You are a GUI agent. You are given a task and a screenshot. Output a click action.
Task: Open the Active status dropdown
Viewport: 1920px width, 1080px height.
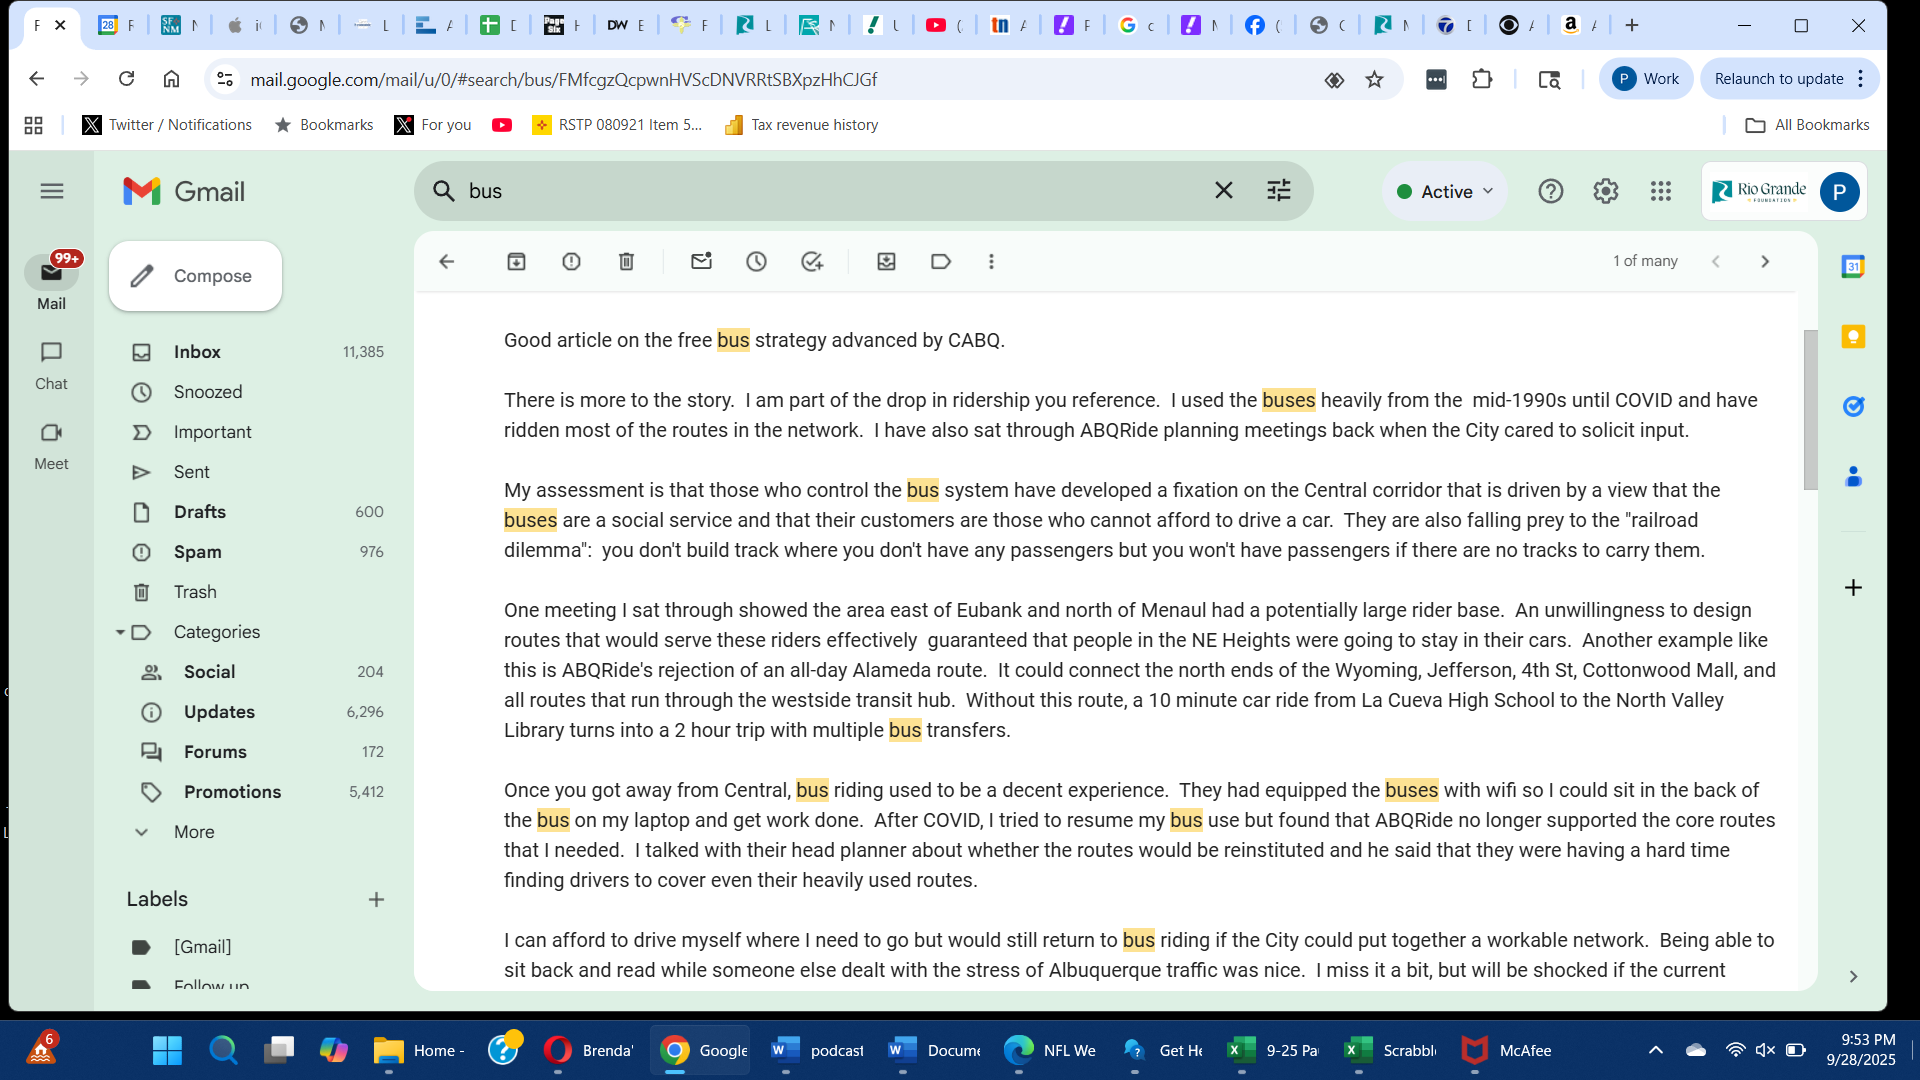[1445, 191]
